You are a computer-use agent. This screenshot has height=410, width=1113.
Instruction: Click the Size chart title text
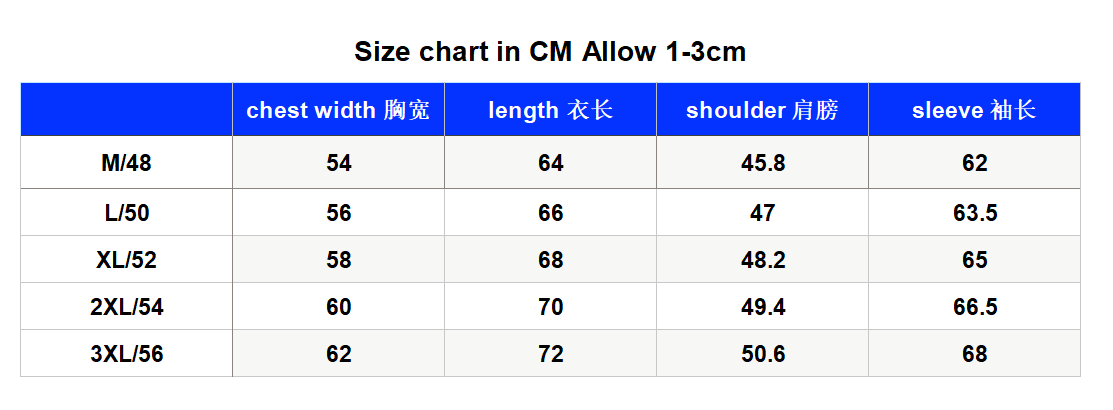(550, 52)
